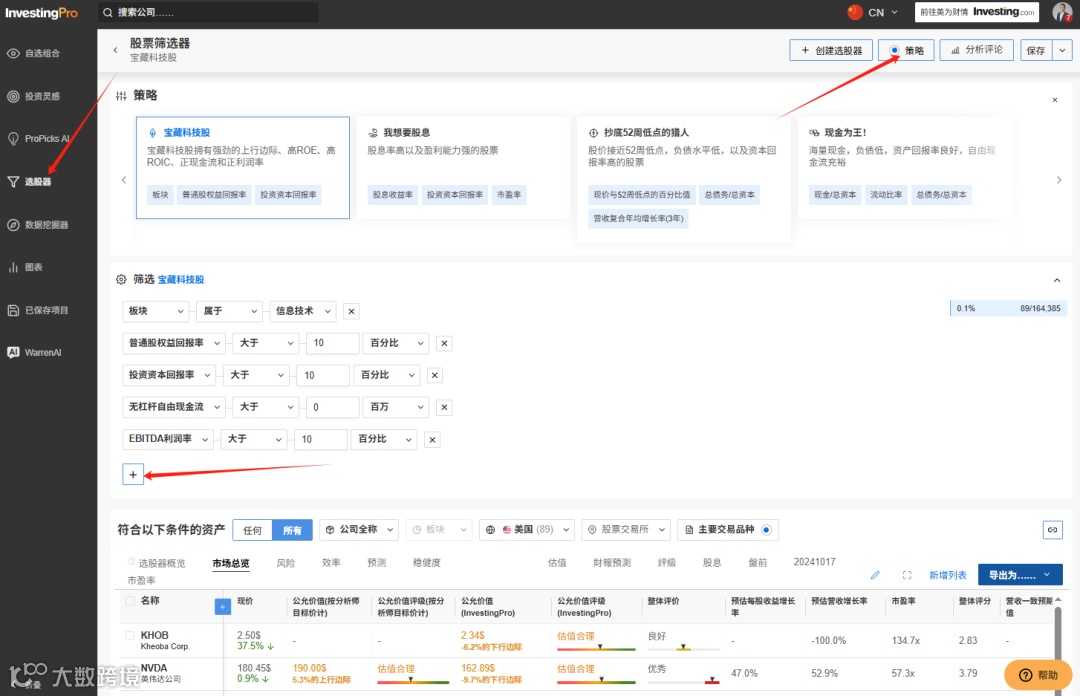Switch to the 效率 tab
The height and width of the screenshot is (696, 1080).
[x=331, y=563]
